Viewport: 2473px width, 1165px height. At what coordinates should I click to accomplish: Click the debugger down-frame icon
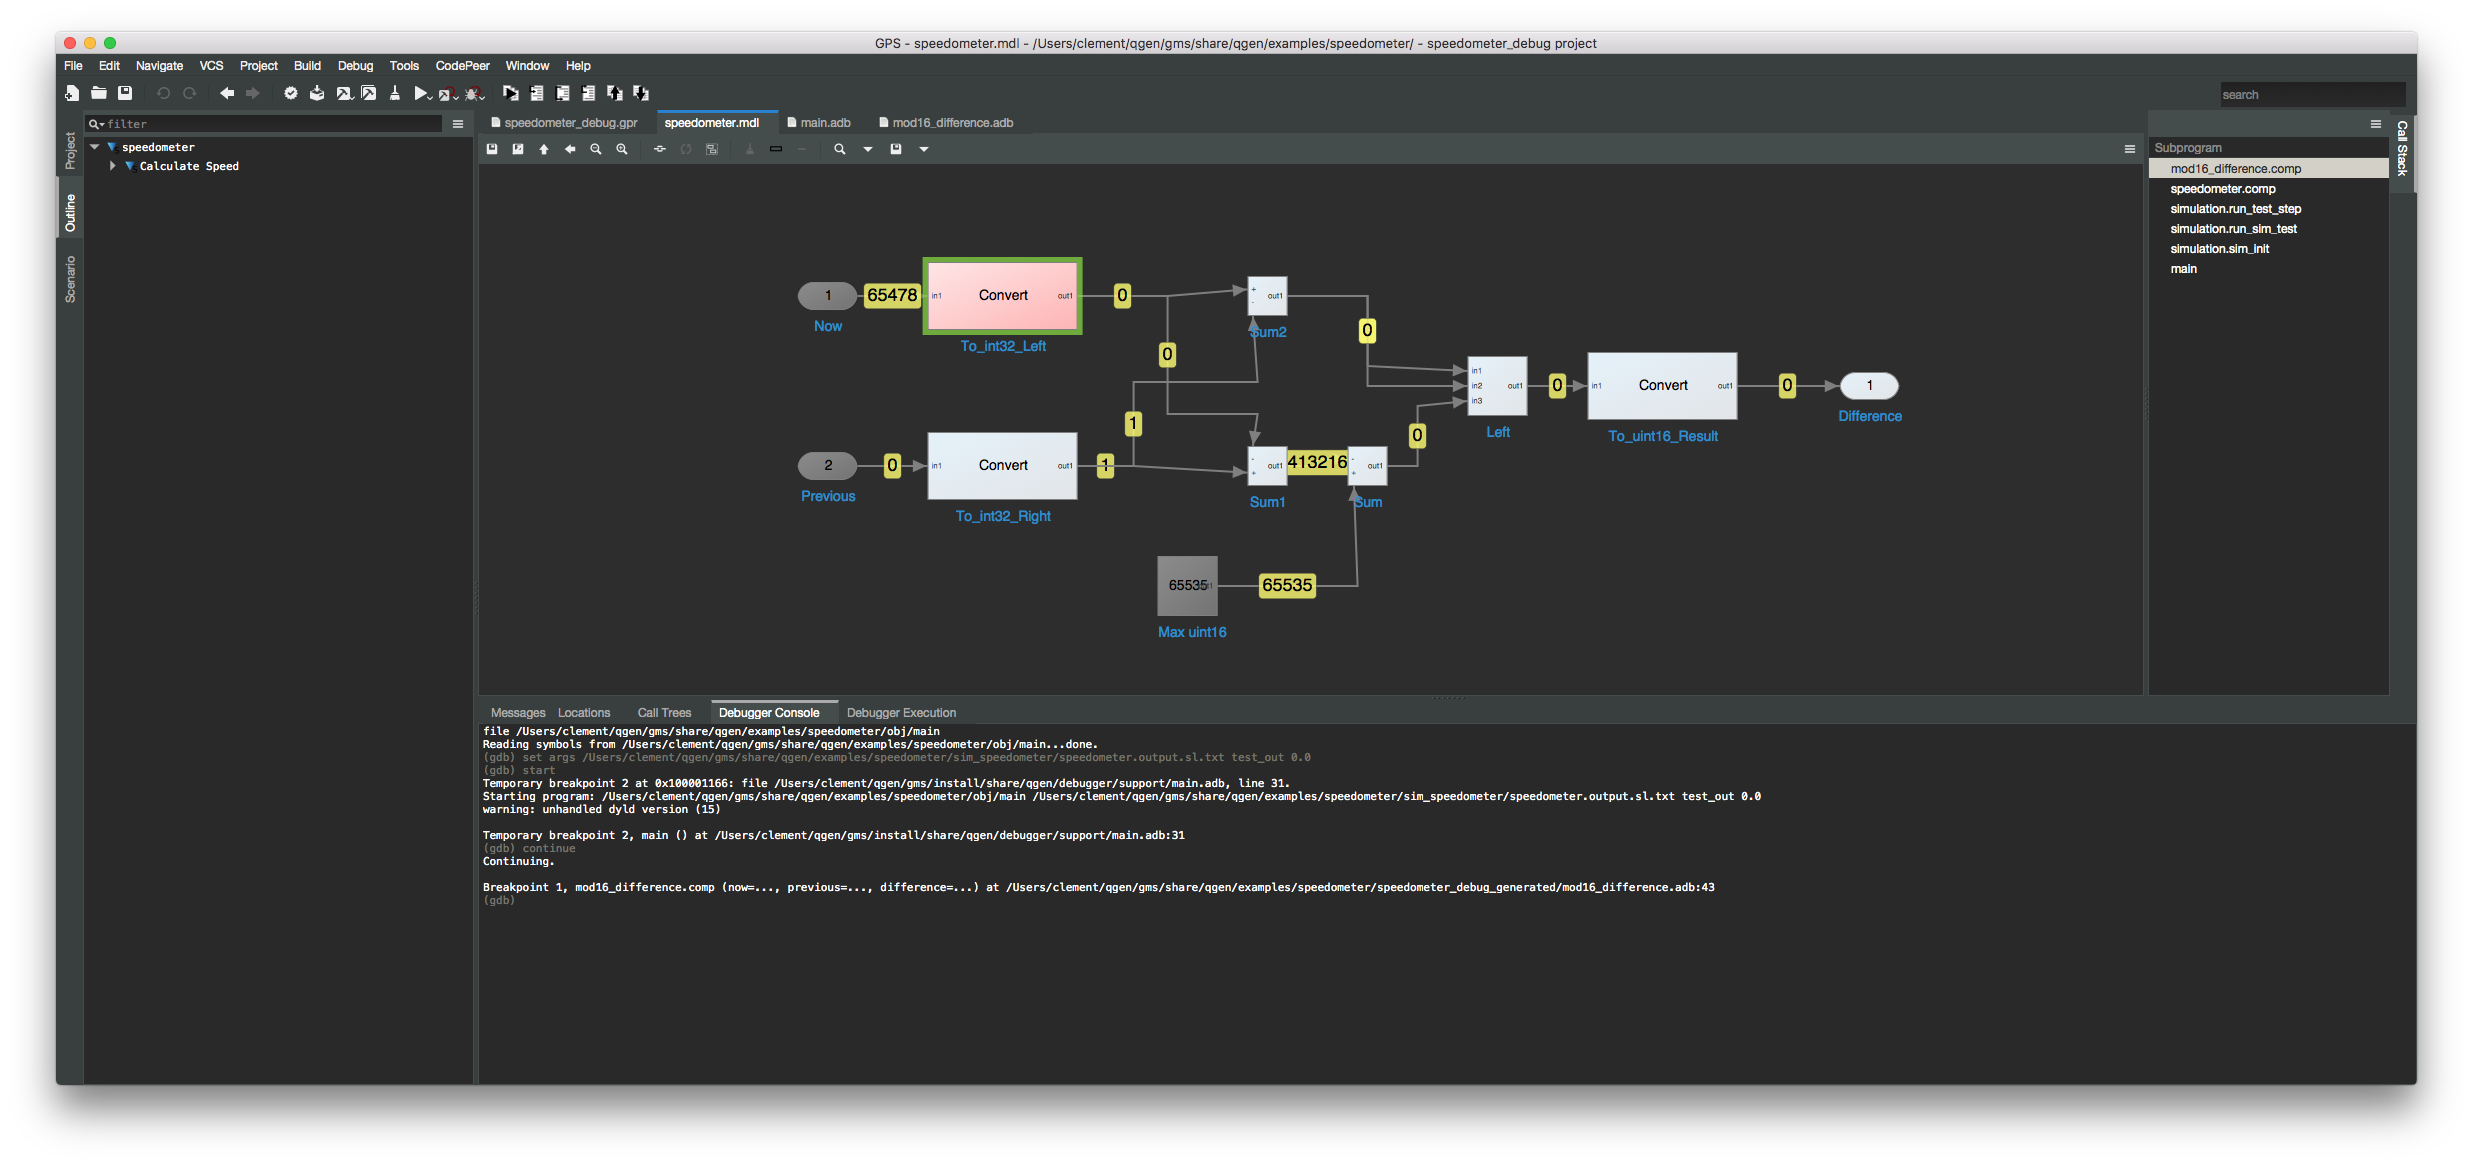641,93
